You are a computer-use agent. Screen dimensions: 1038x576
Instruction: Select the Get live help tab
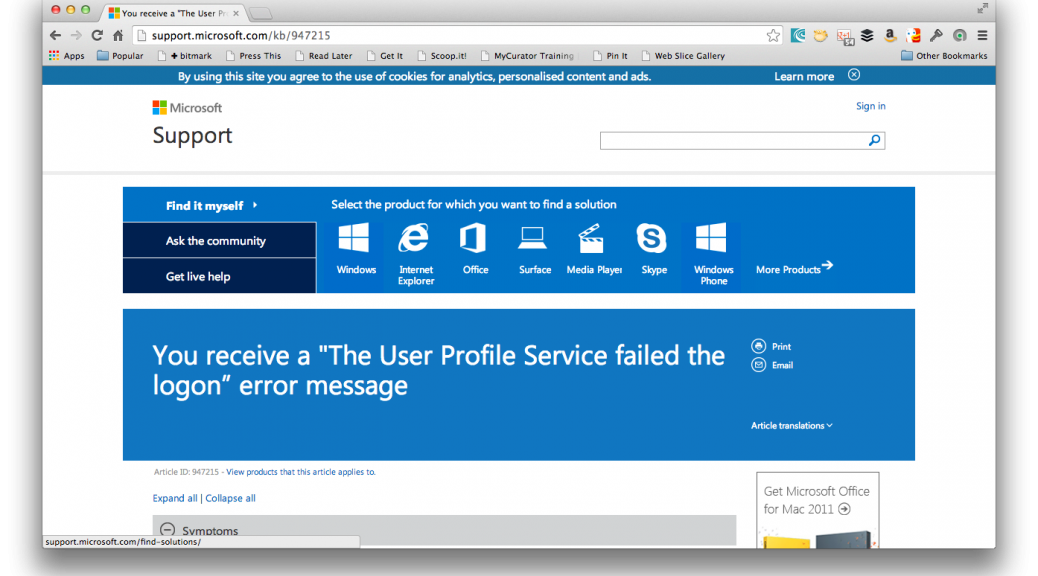[x=219, y=276]
